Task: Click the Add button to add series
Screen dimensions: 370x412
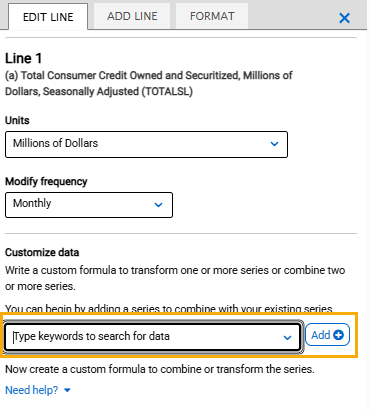Action: 327,335
